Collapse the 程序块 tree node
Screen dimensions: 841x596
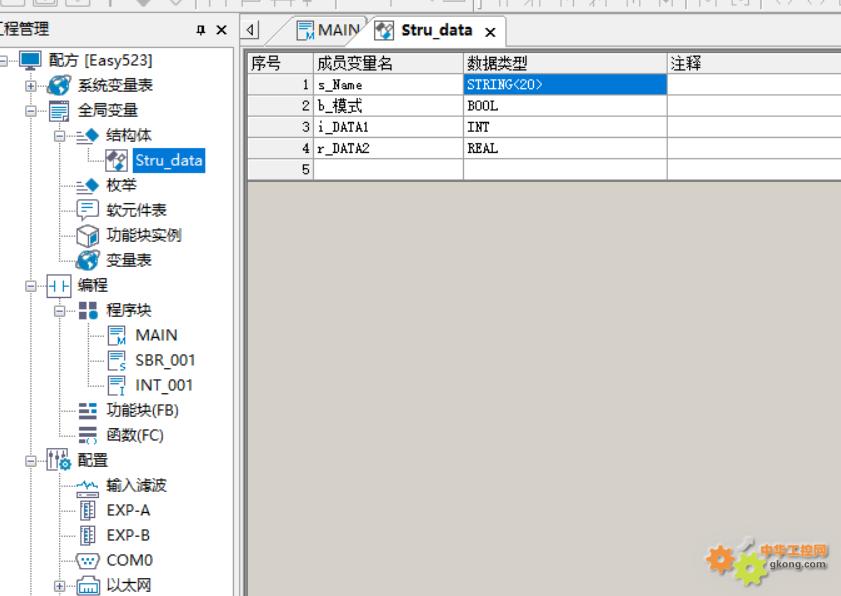coord(59,310)
